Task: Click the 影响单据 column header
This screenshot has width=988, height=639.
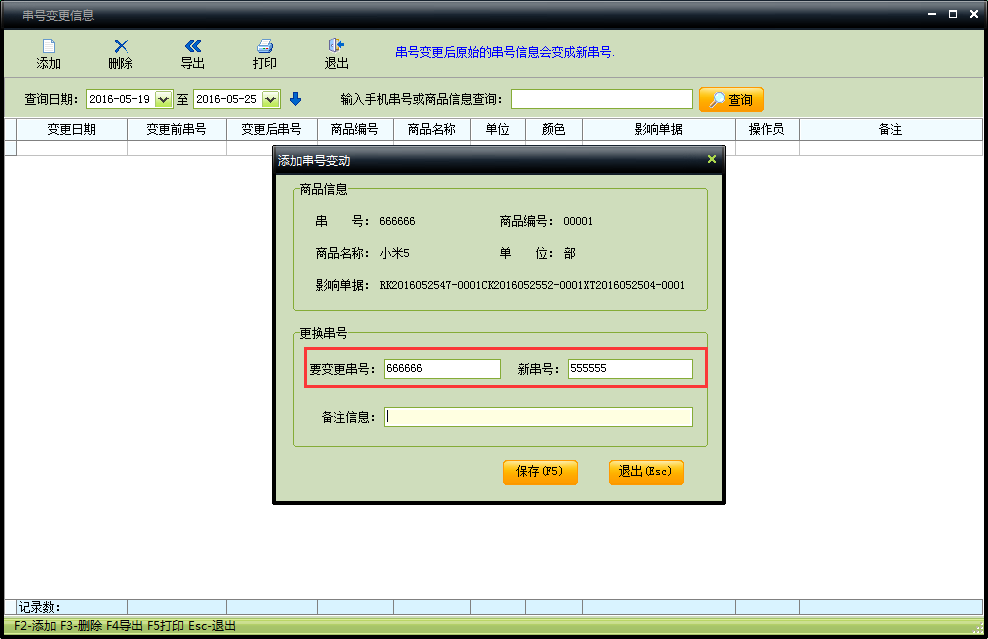Action: tap(658, 129)
